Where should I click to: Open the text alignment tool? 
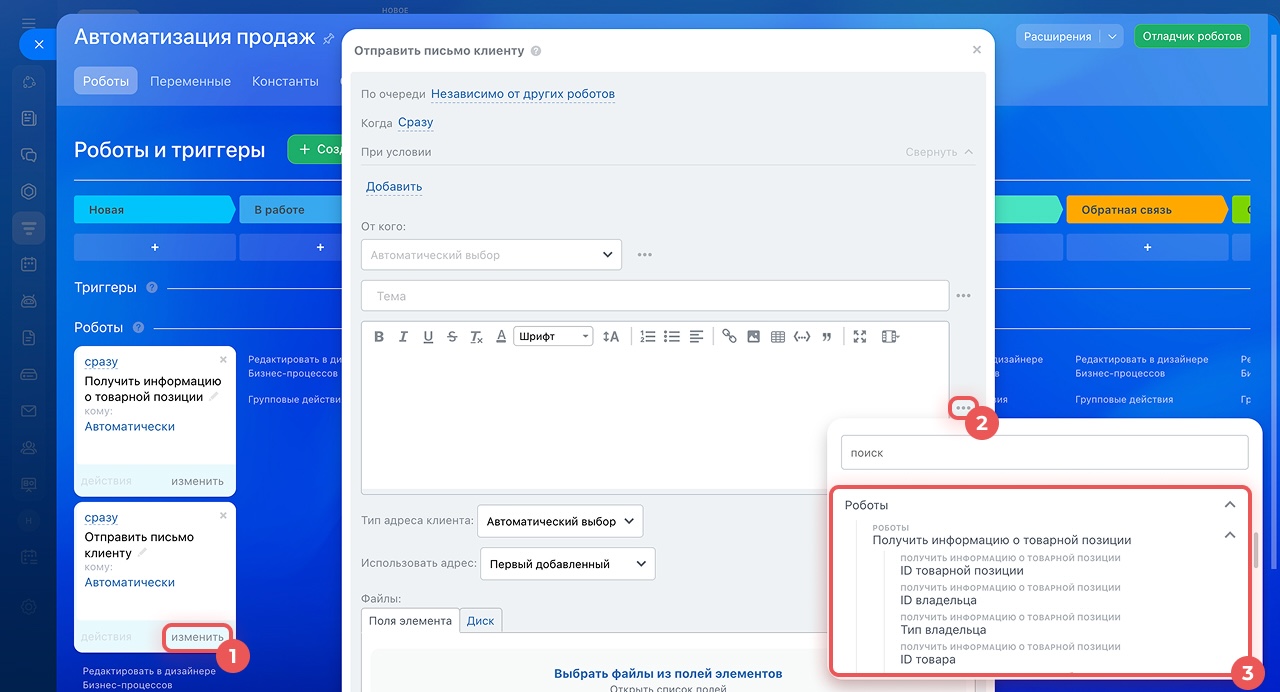(696, 337)
